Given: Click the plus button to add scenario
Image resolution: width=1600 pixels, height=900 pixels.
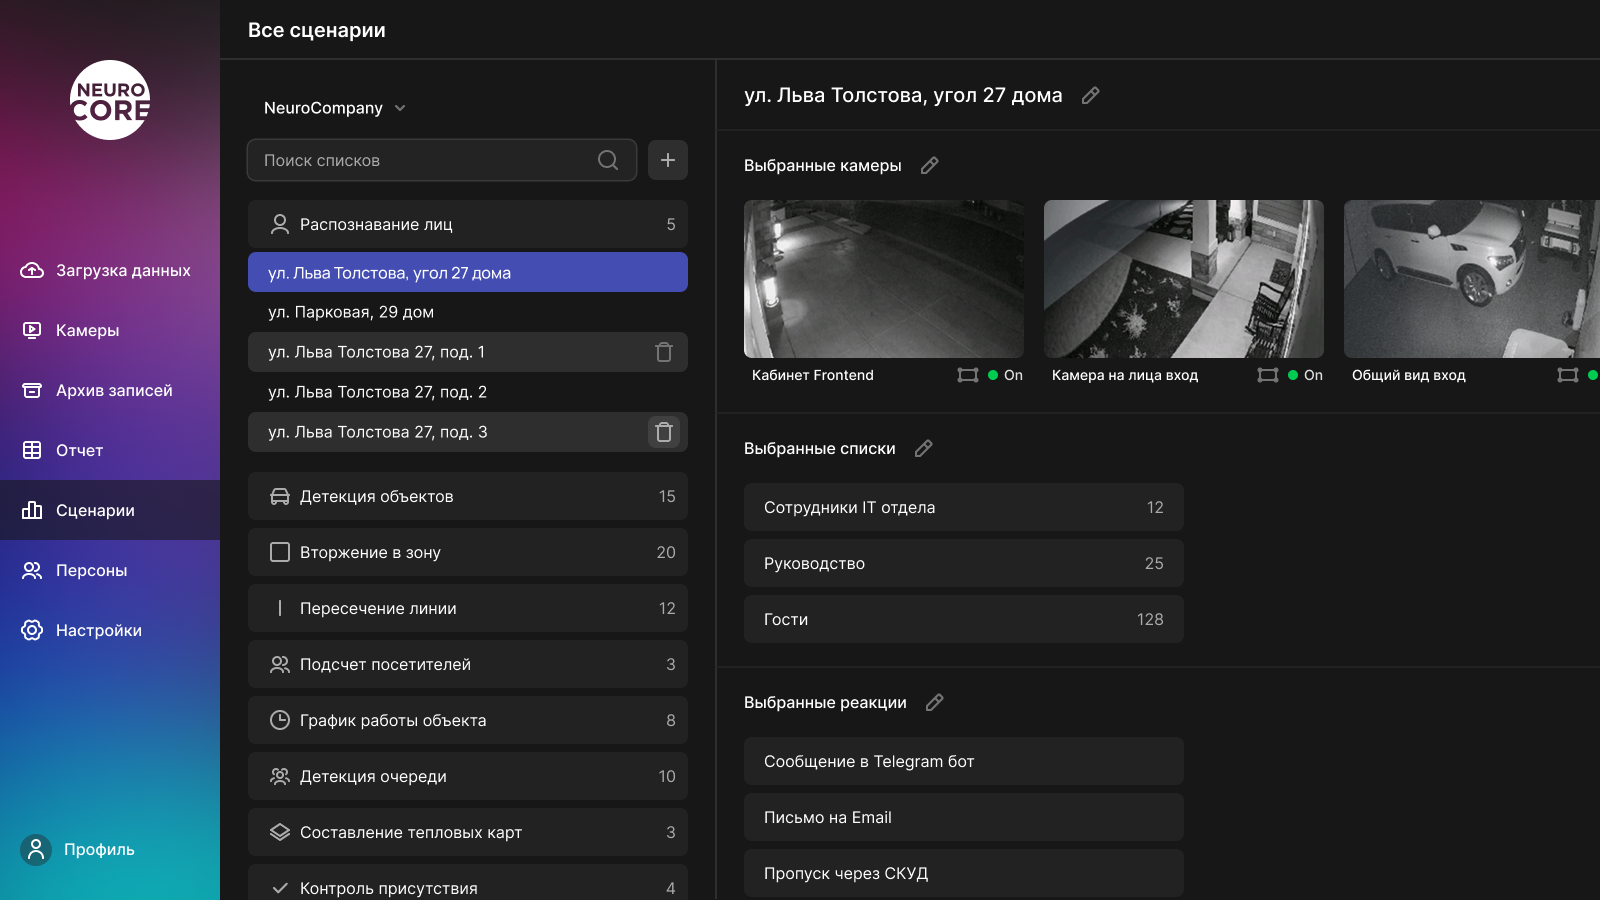Looking at the screenshot, I should pyautogui.click(x=667, y=160).
